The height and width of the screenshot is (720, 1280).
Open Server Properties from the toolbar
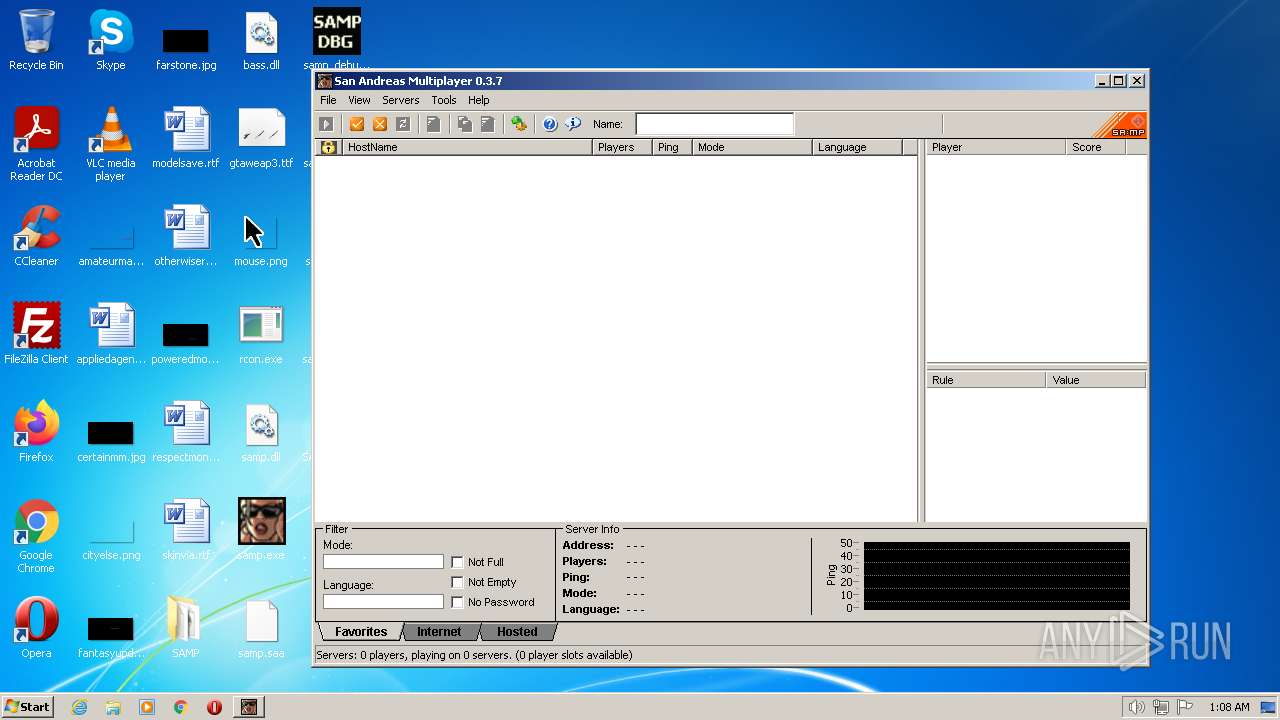pyautogui.click(x=488, y=124)
